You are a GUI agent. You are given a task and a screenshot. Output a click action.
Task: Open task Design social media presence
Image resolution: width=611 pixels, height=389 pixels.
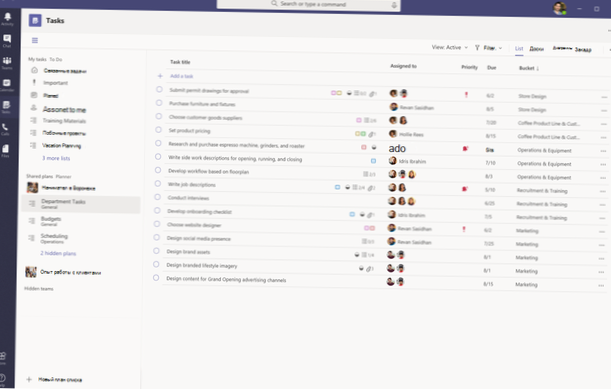tap(199, 239)
